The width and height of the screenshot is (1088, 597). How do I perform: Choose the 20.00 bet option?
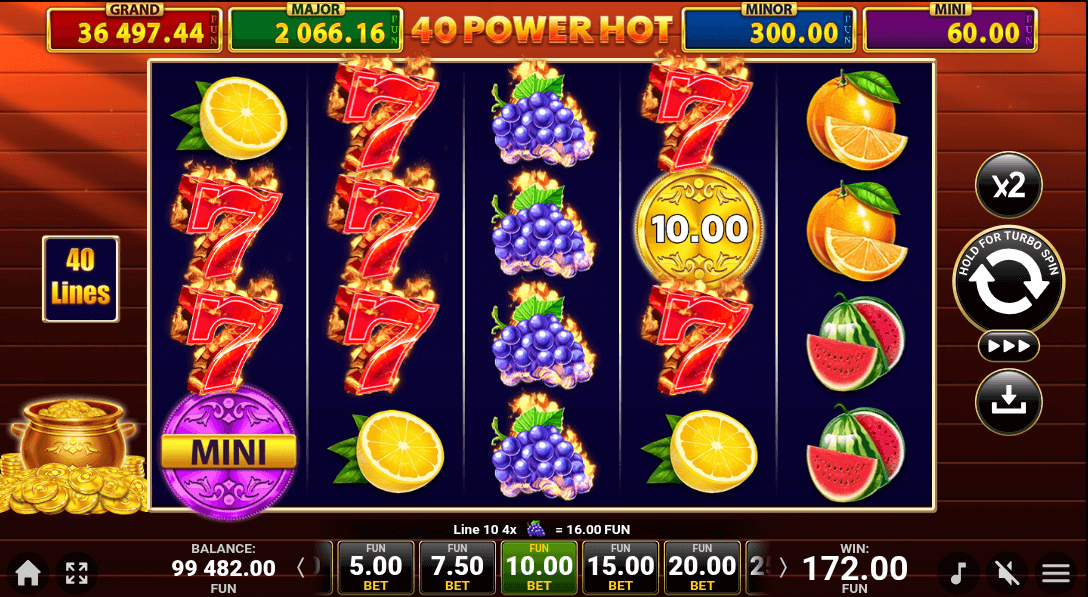[702, 568]
